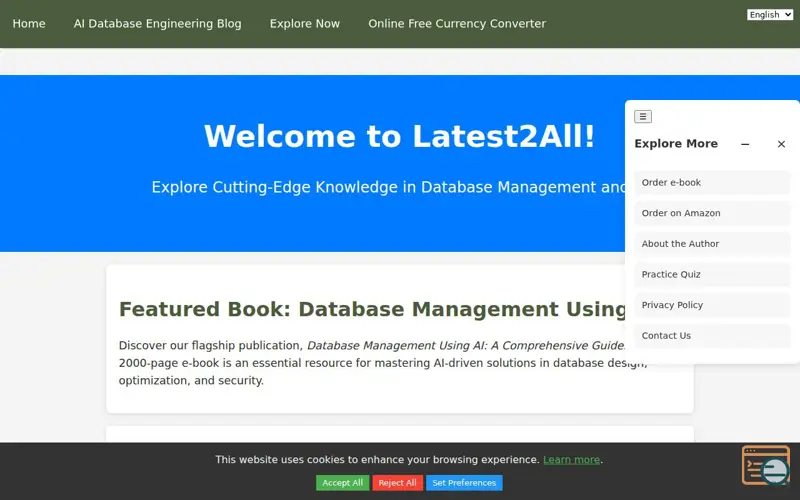Screen dimensions: 800x500
Task: View the Privacy Policy link
Action: click(712, 305)
